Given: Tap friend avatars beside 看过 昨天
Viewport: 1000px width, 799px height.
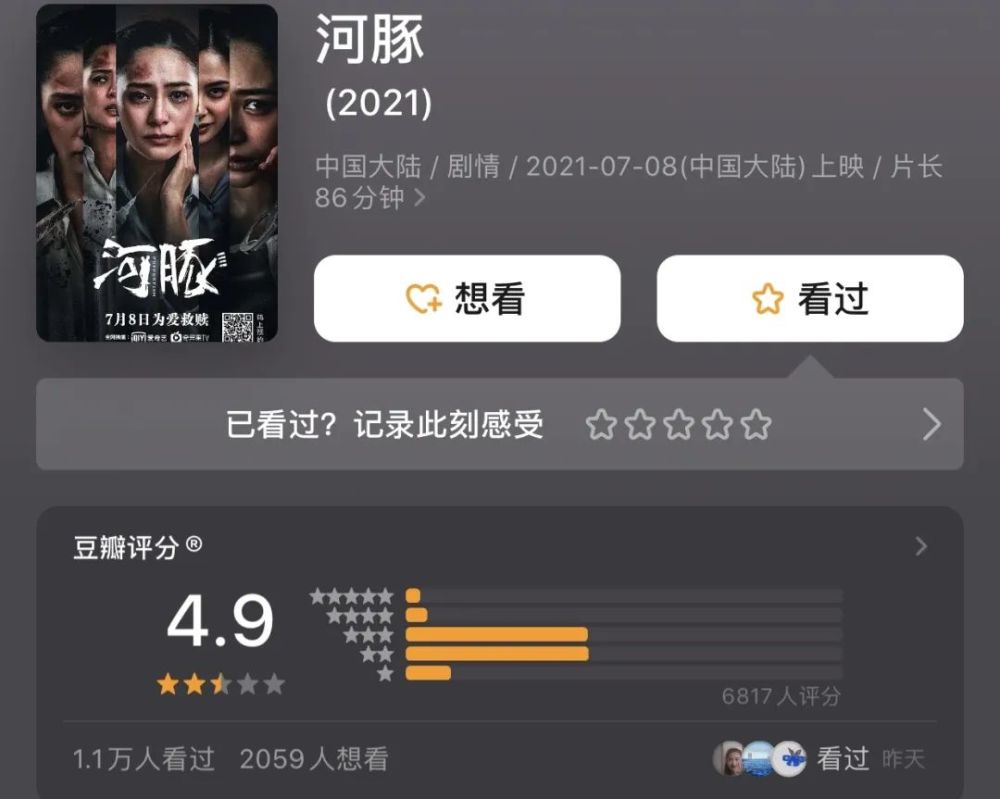Looking at the screenshot, I should pos(759,759).
